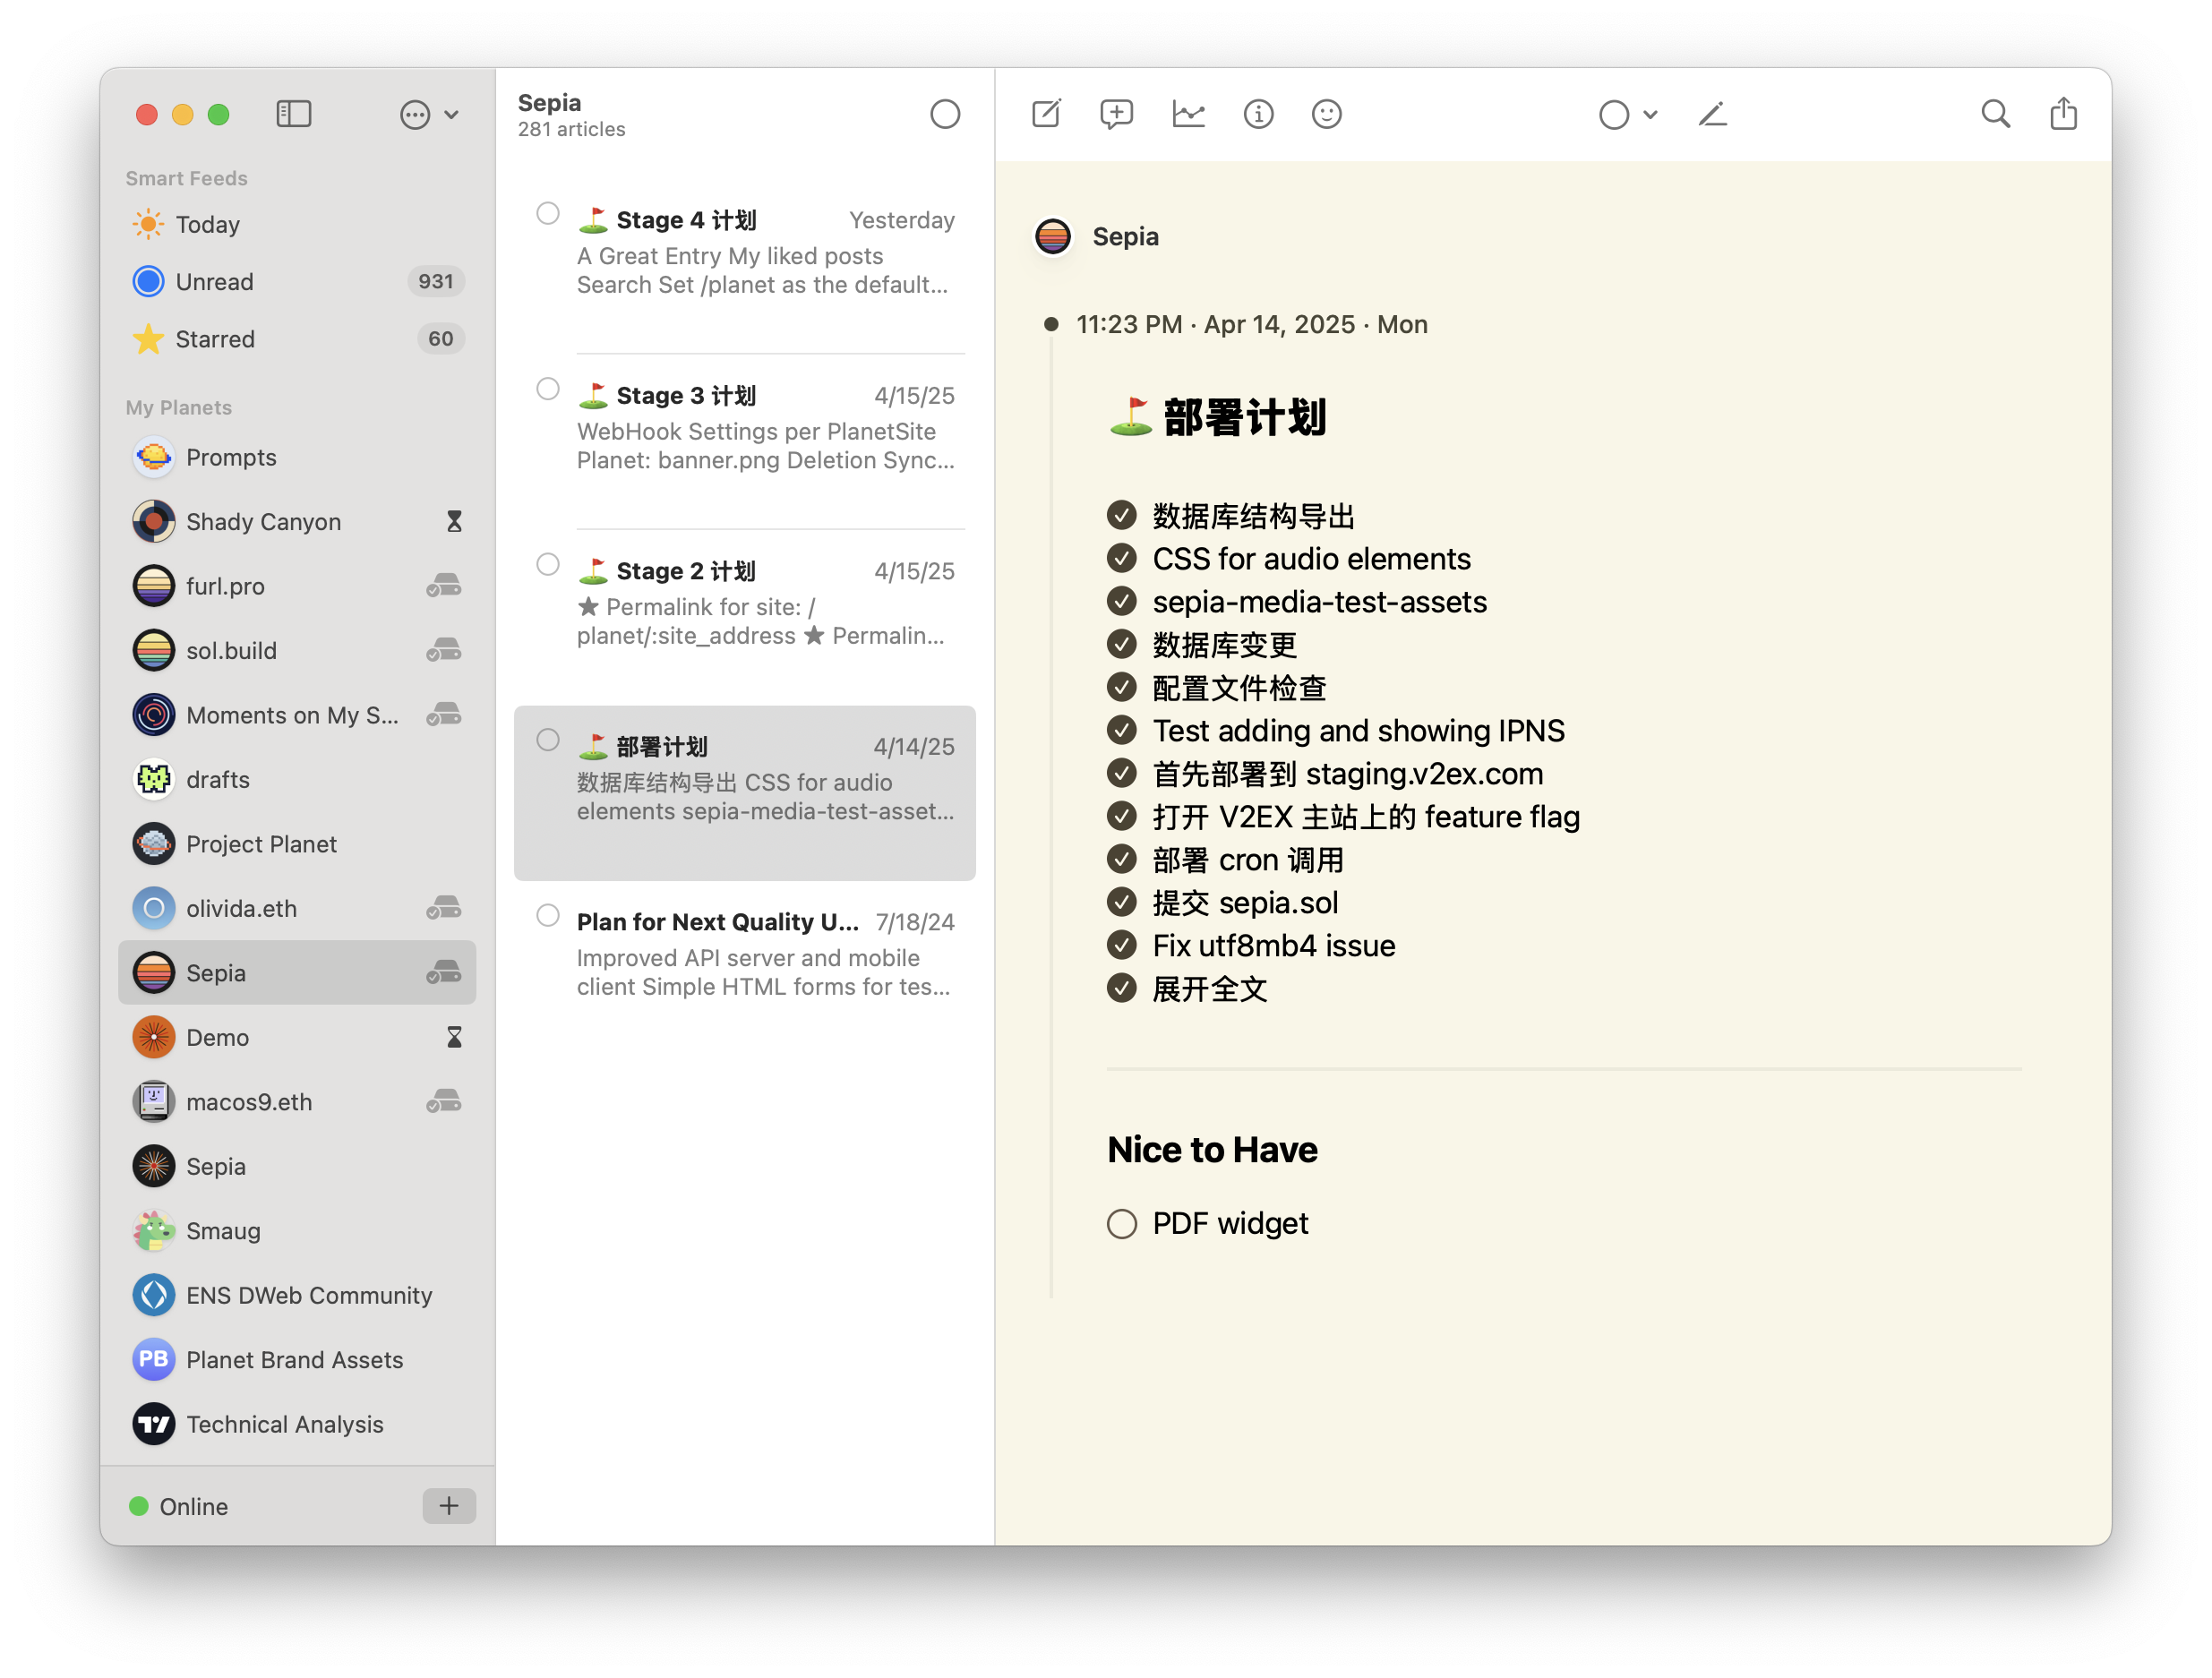Viewport: 2212px width, 1678px height.
Task: Toggle read status of Stage 3 计划
Action: 548,389
